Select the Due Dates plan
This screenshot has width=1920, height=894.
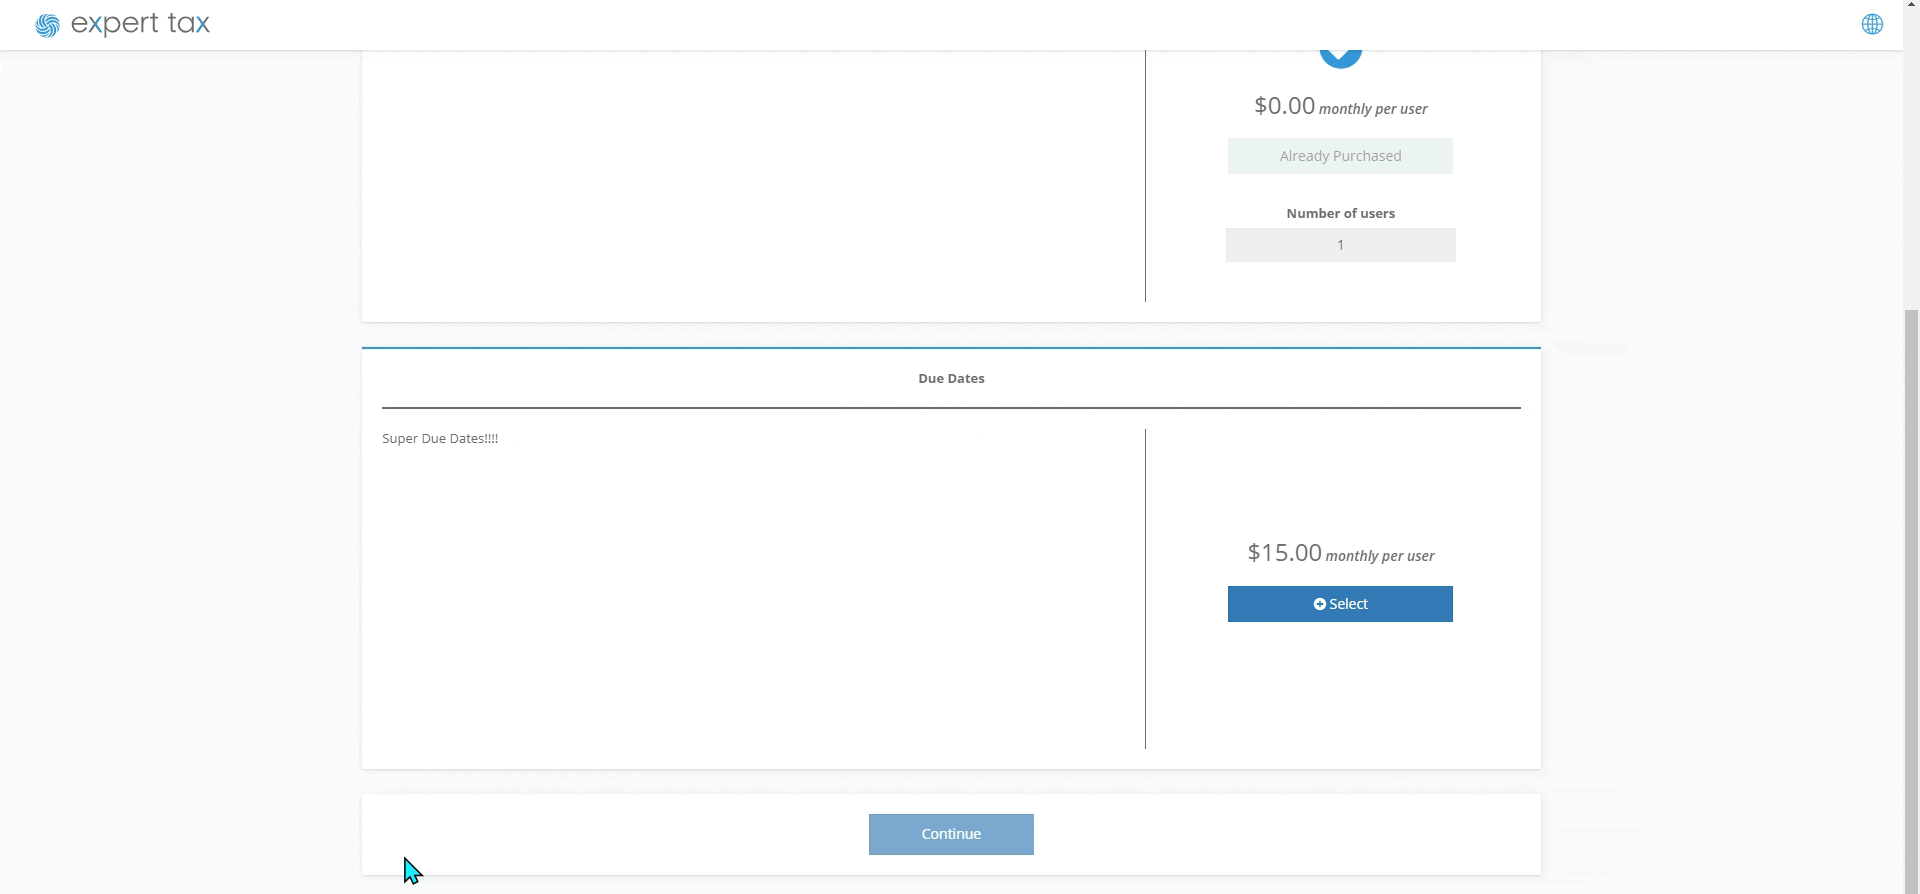point(1340,604)
